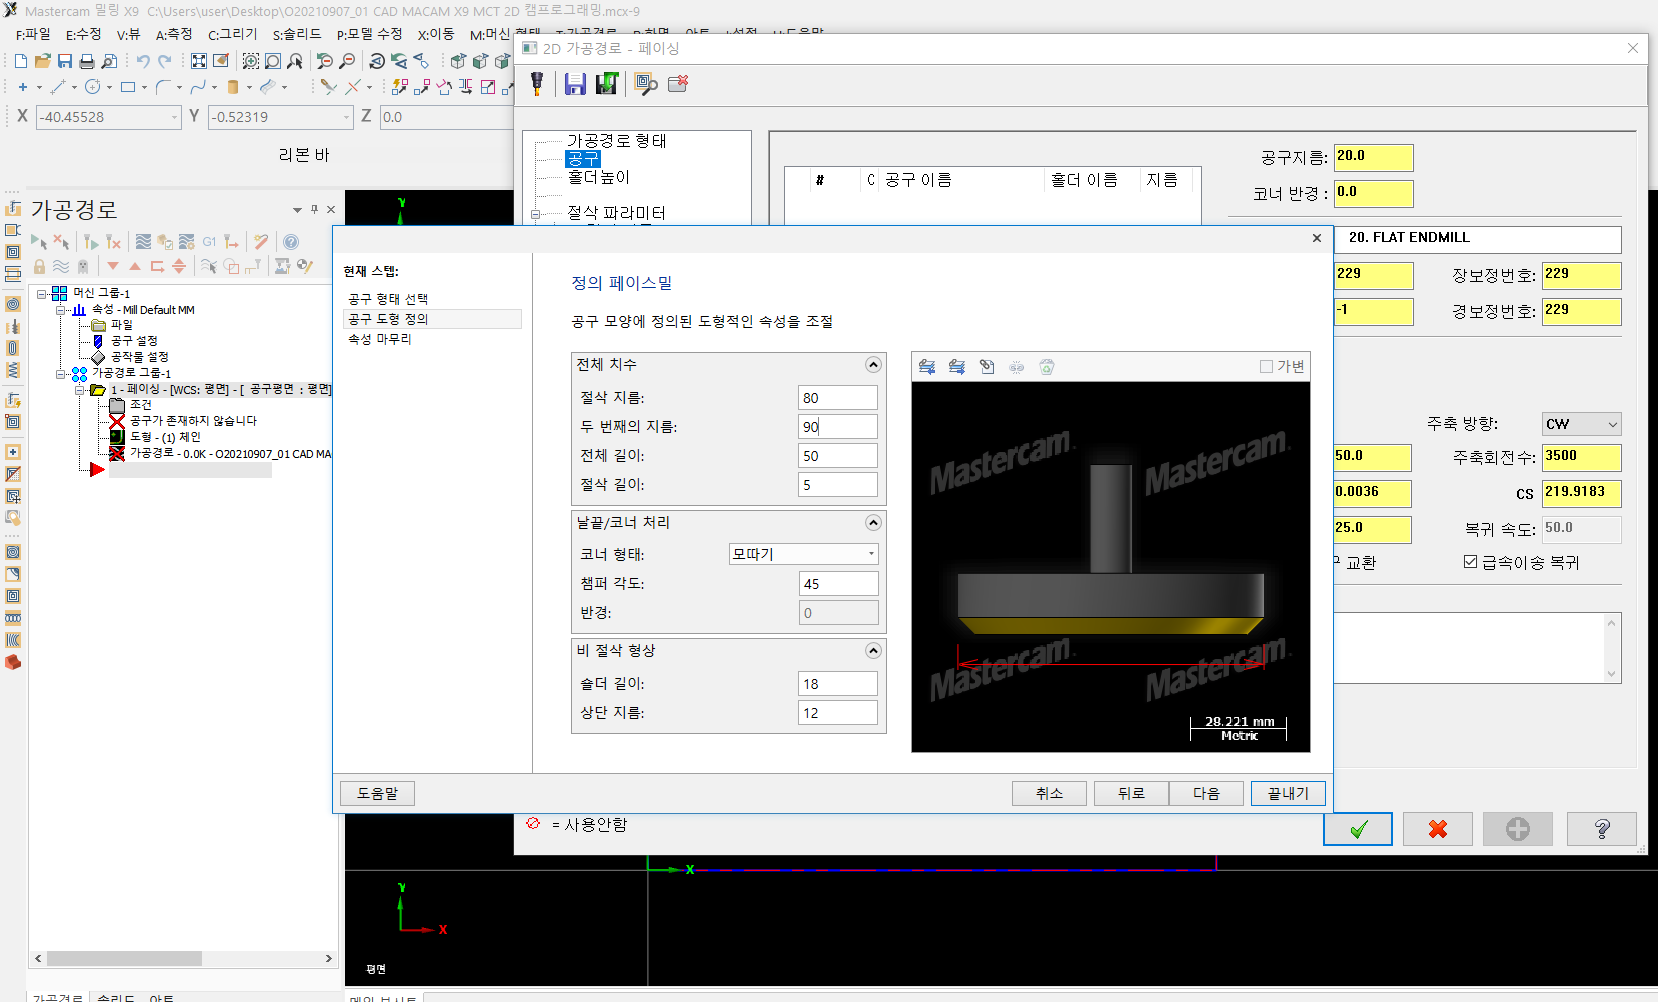Click the Help question icon in the toolpath manager
This screenshot has width=1658, height=1002.
coord(291,242)
